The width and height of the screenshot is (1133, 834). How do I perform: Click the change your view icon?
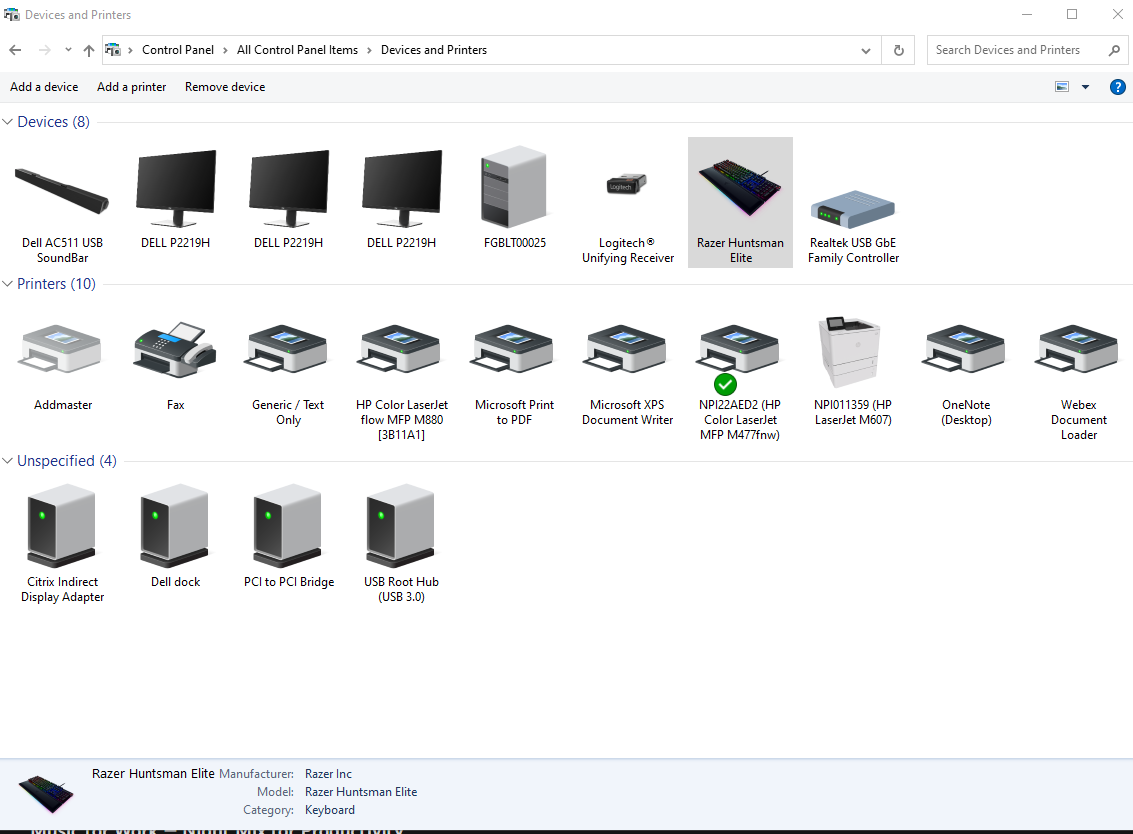coord(1062,87)
